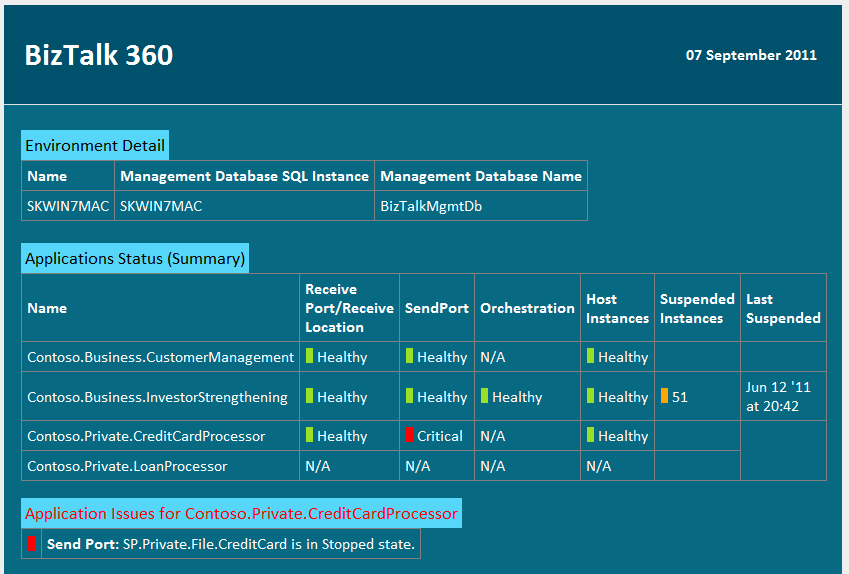Click green Receive Port icon for CreditCardProcessor
Screen dimensions: 849x574
tap(310, 435)
